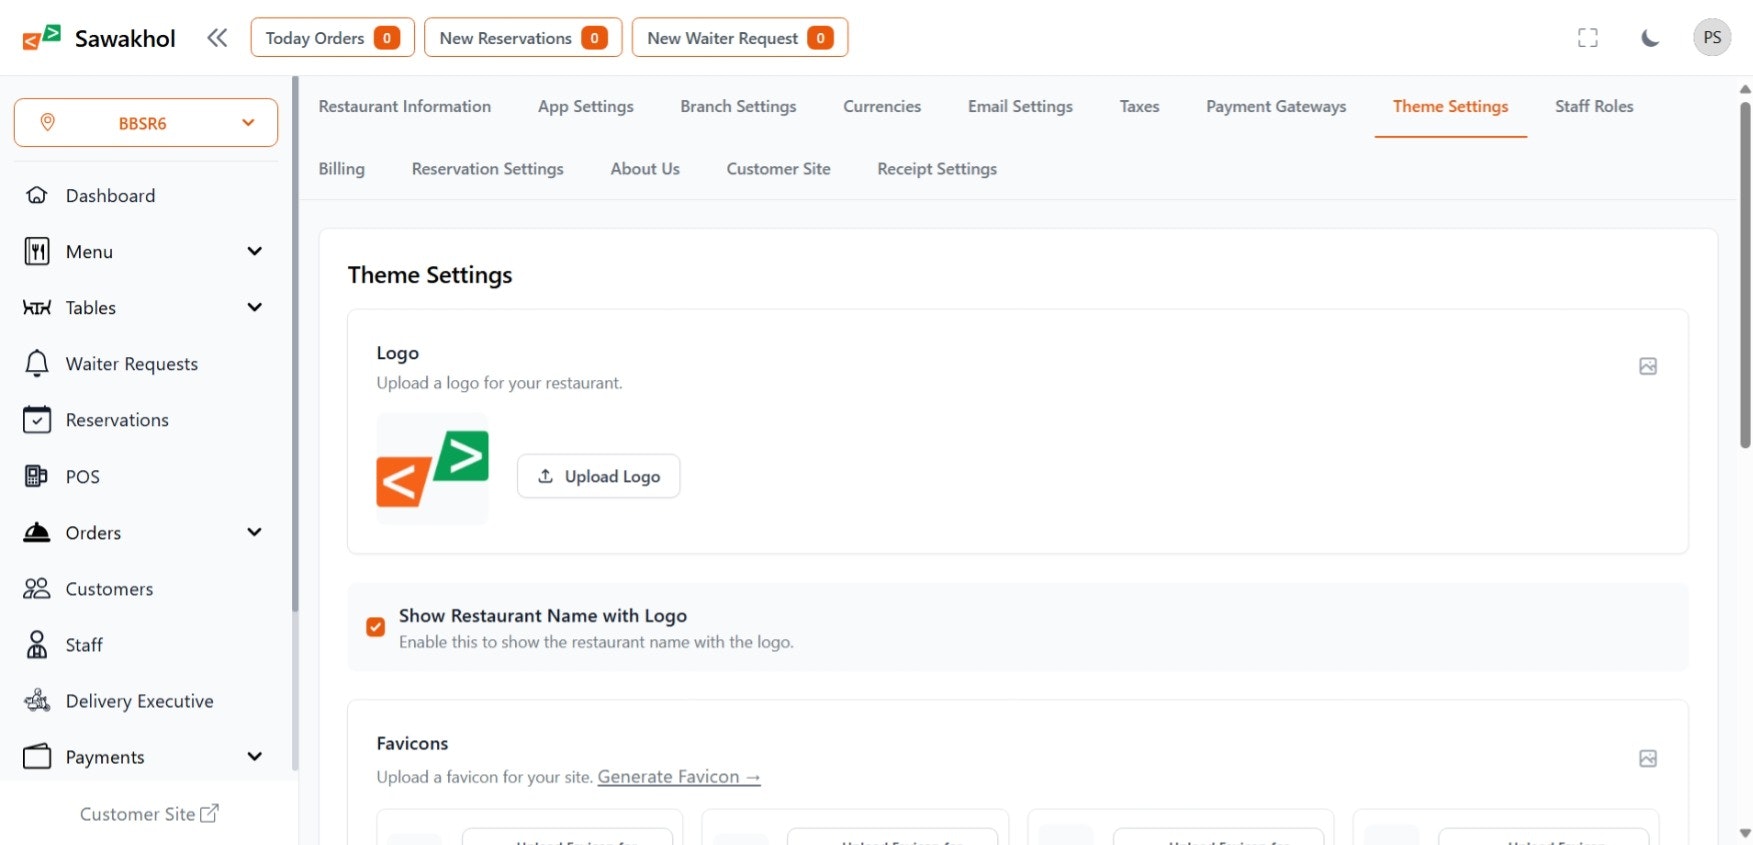Open Delivery Executive in the sidebar
The width and height of the screenshot is (1753, 845).
(146, 701)
